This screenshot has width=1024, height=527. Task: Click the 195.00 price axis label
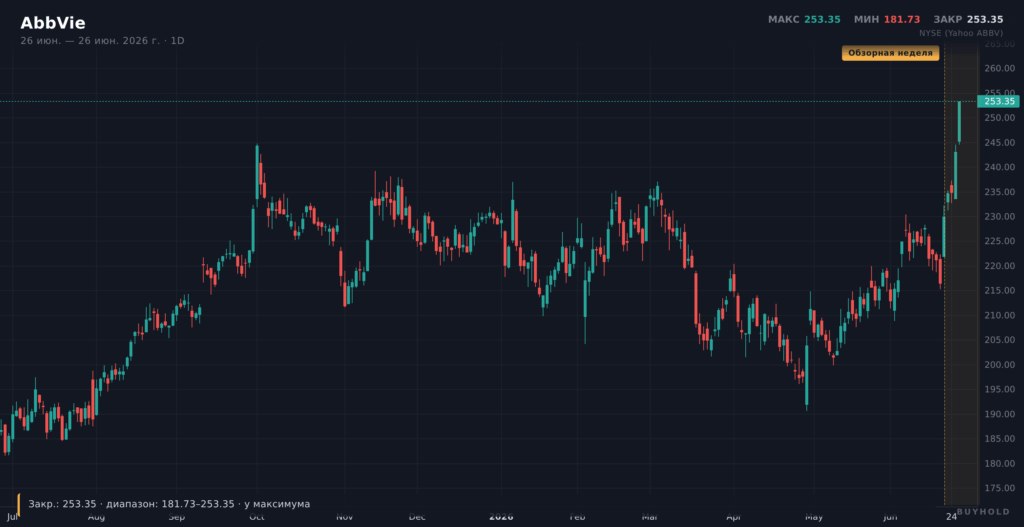(x=999, y=389)
